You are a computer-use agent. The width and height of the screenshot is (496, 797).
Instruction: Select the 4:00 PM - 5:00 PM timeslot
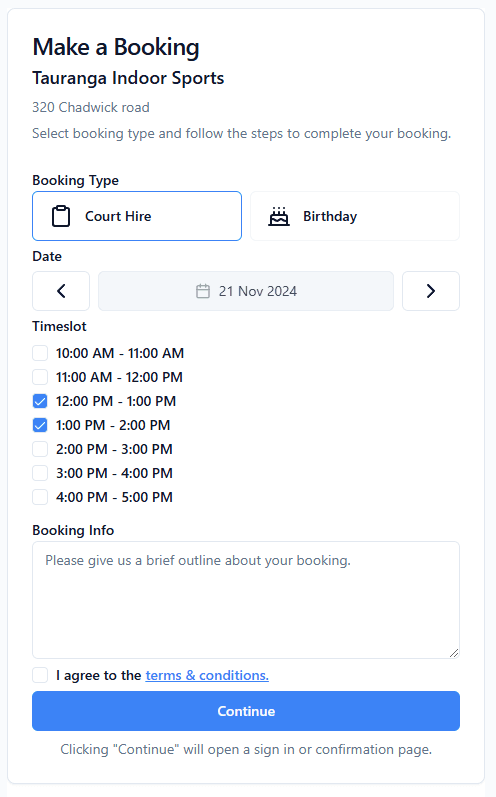coord(40,497)
